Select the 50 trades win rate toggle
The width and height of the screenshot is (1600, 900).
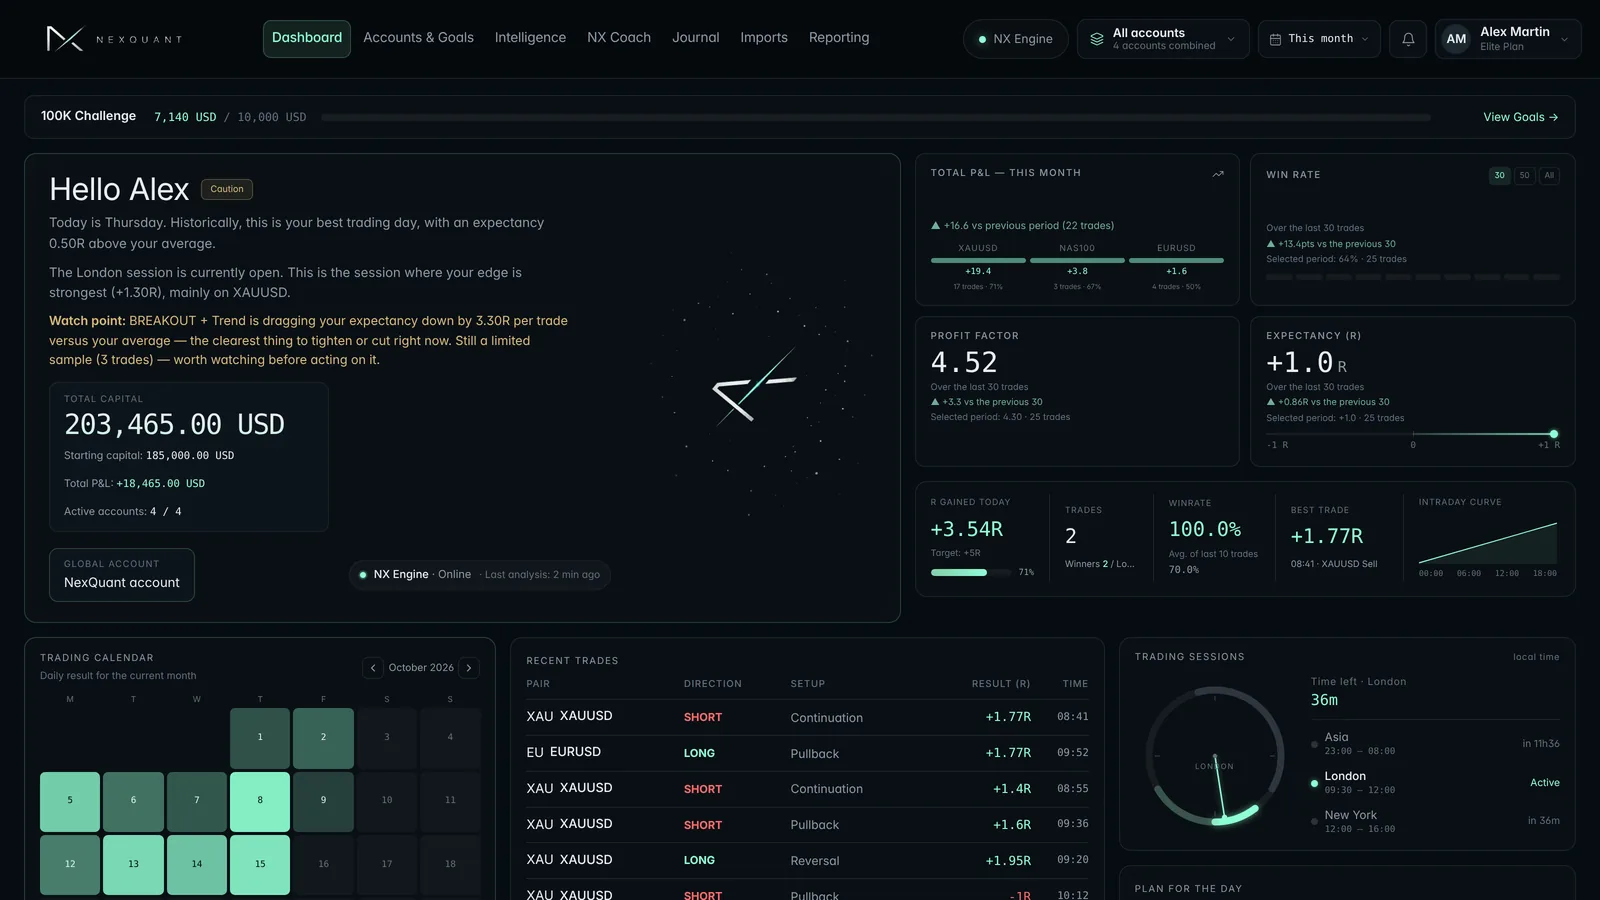click(x=1524, y=175)
